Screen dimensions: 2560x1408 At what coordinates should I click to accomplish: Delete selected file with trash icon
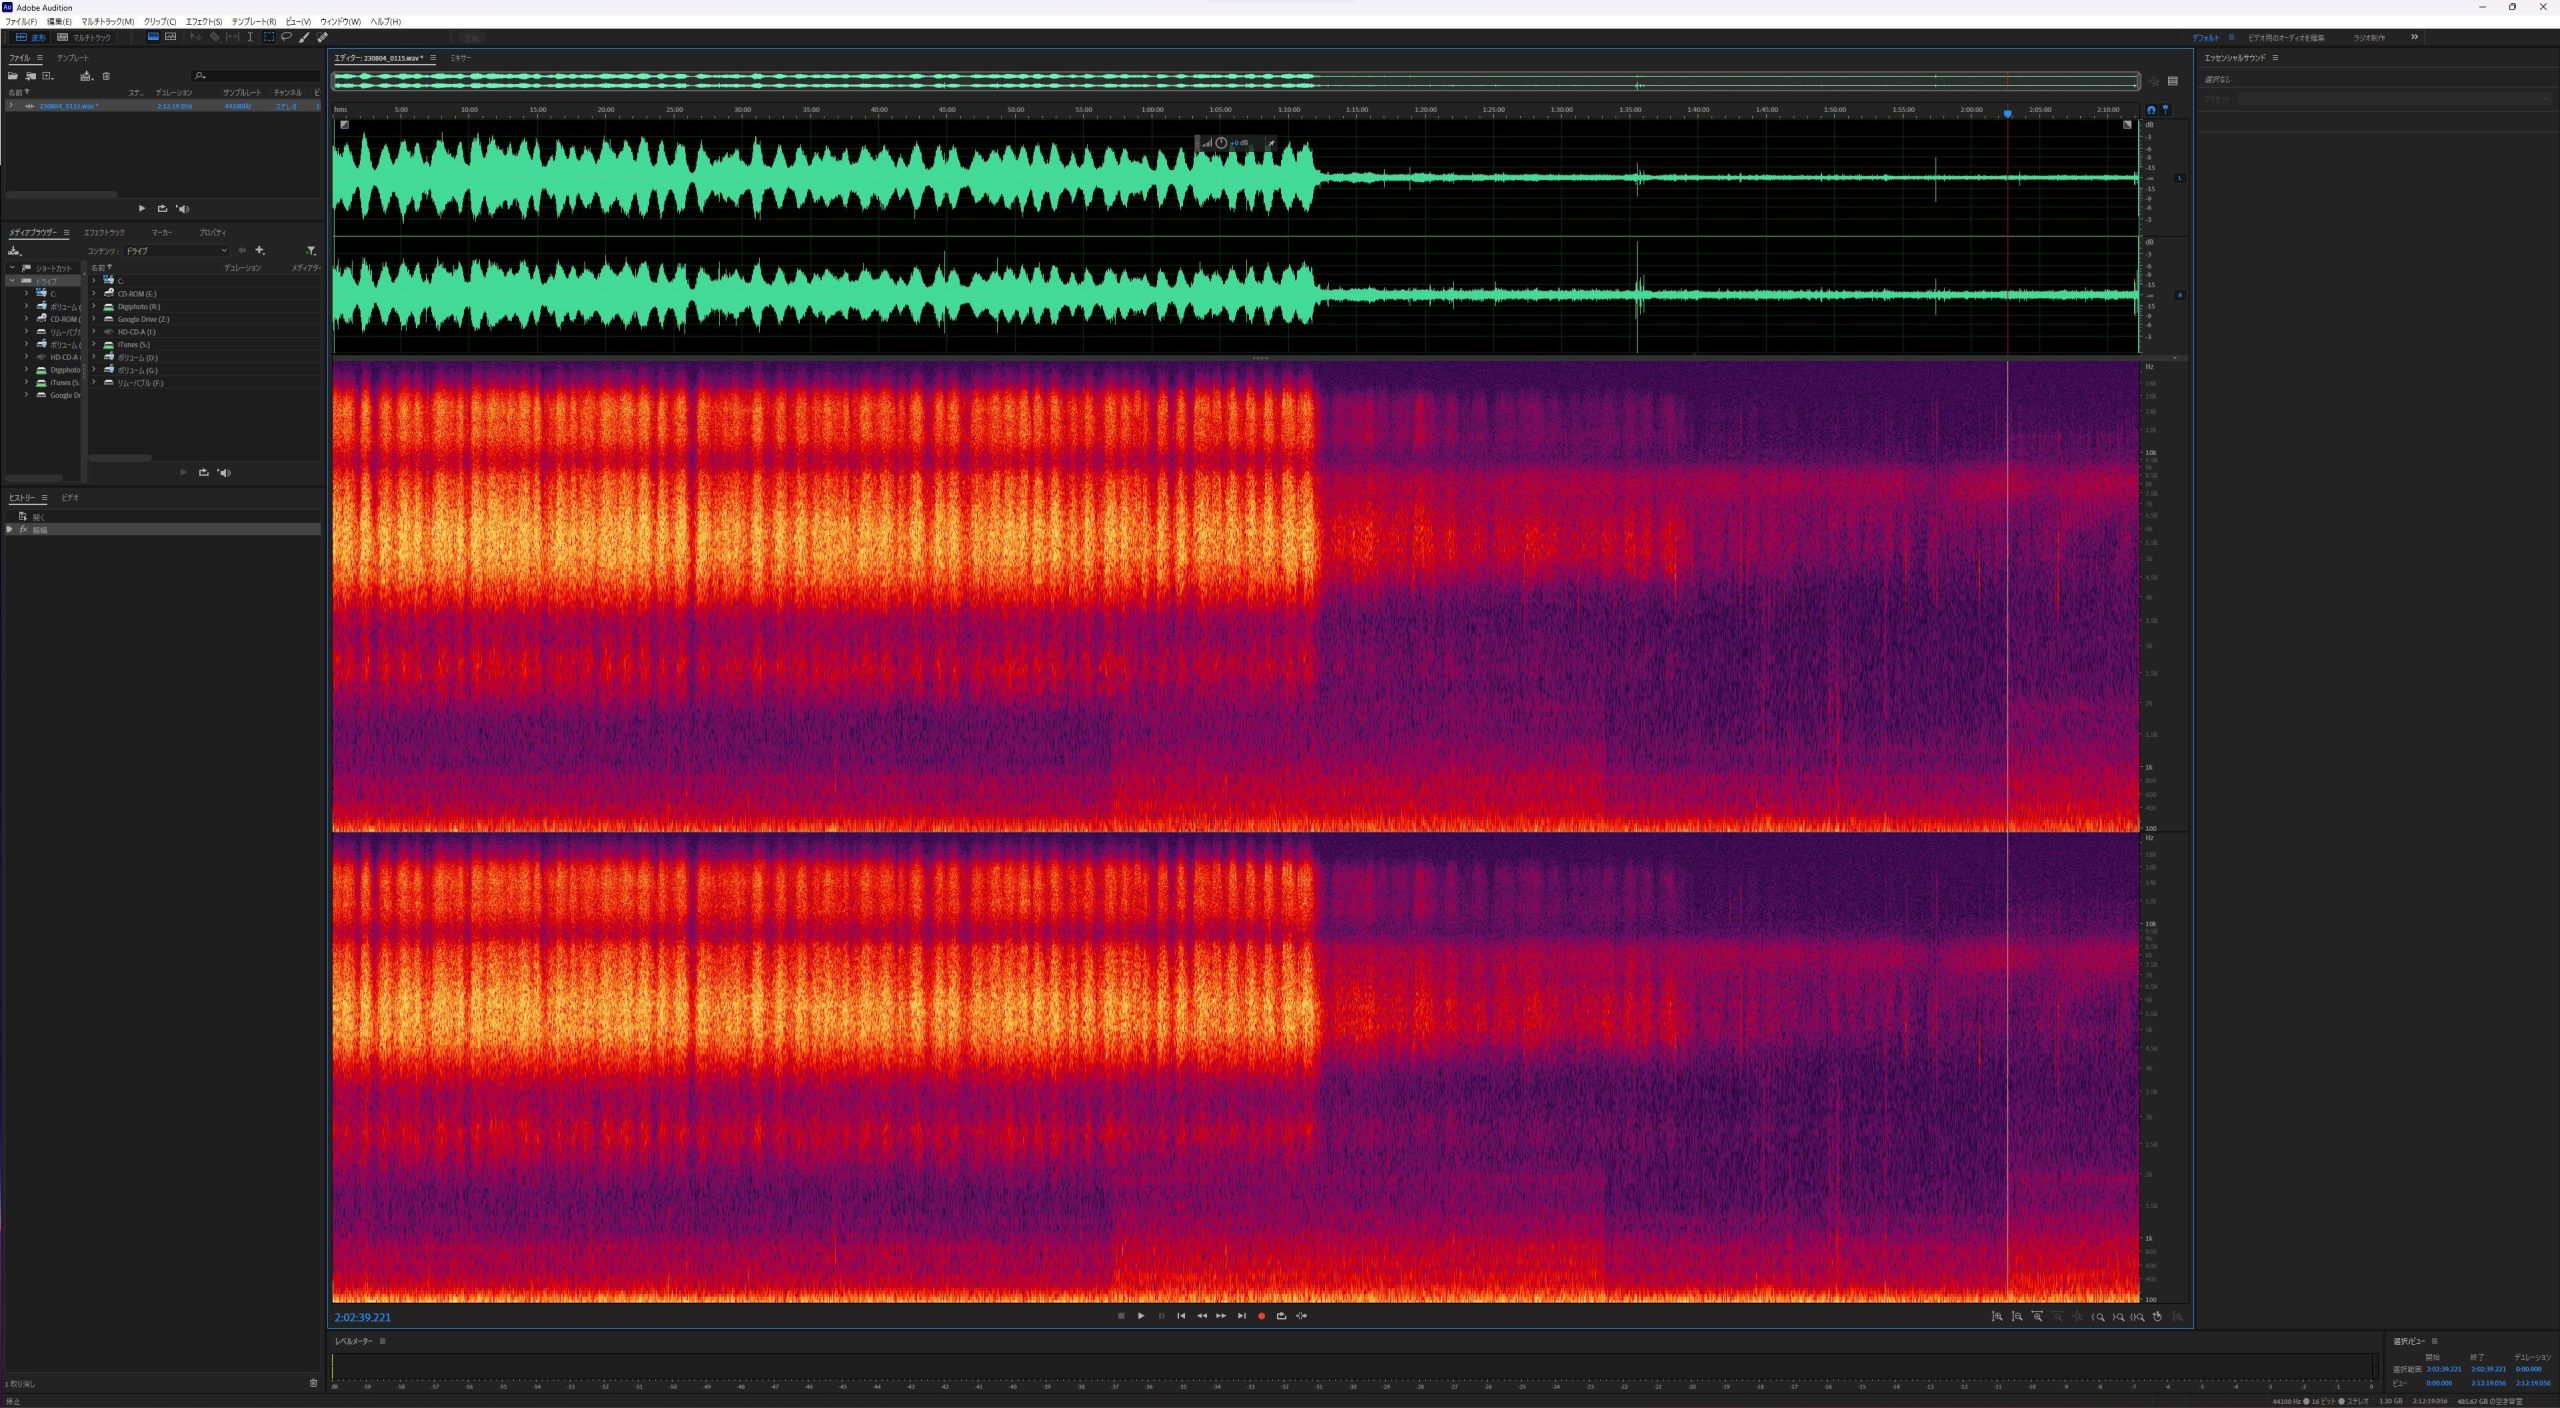coord(106,76)
